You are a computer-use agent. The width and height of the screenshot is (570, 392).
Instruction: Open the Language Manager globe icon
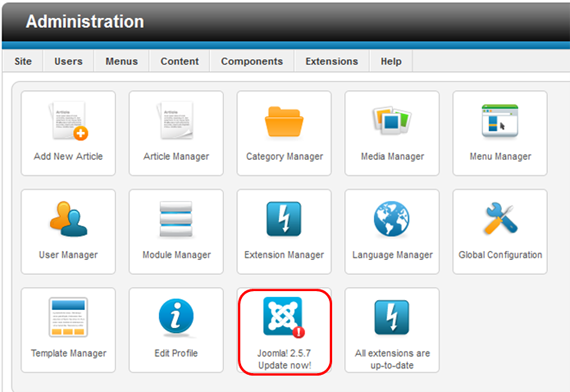click(392, 219)
